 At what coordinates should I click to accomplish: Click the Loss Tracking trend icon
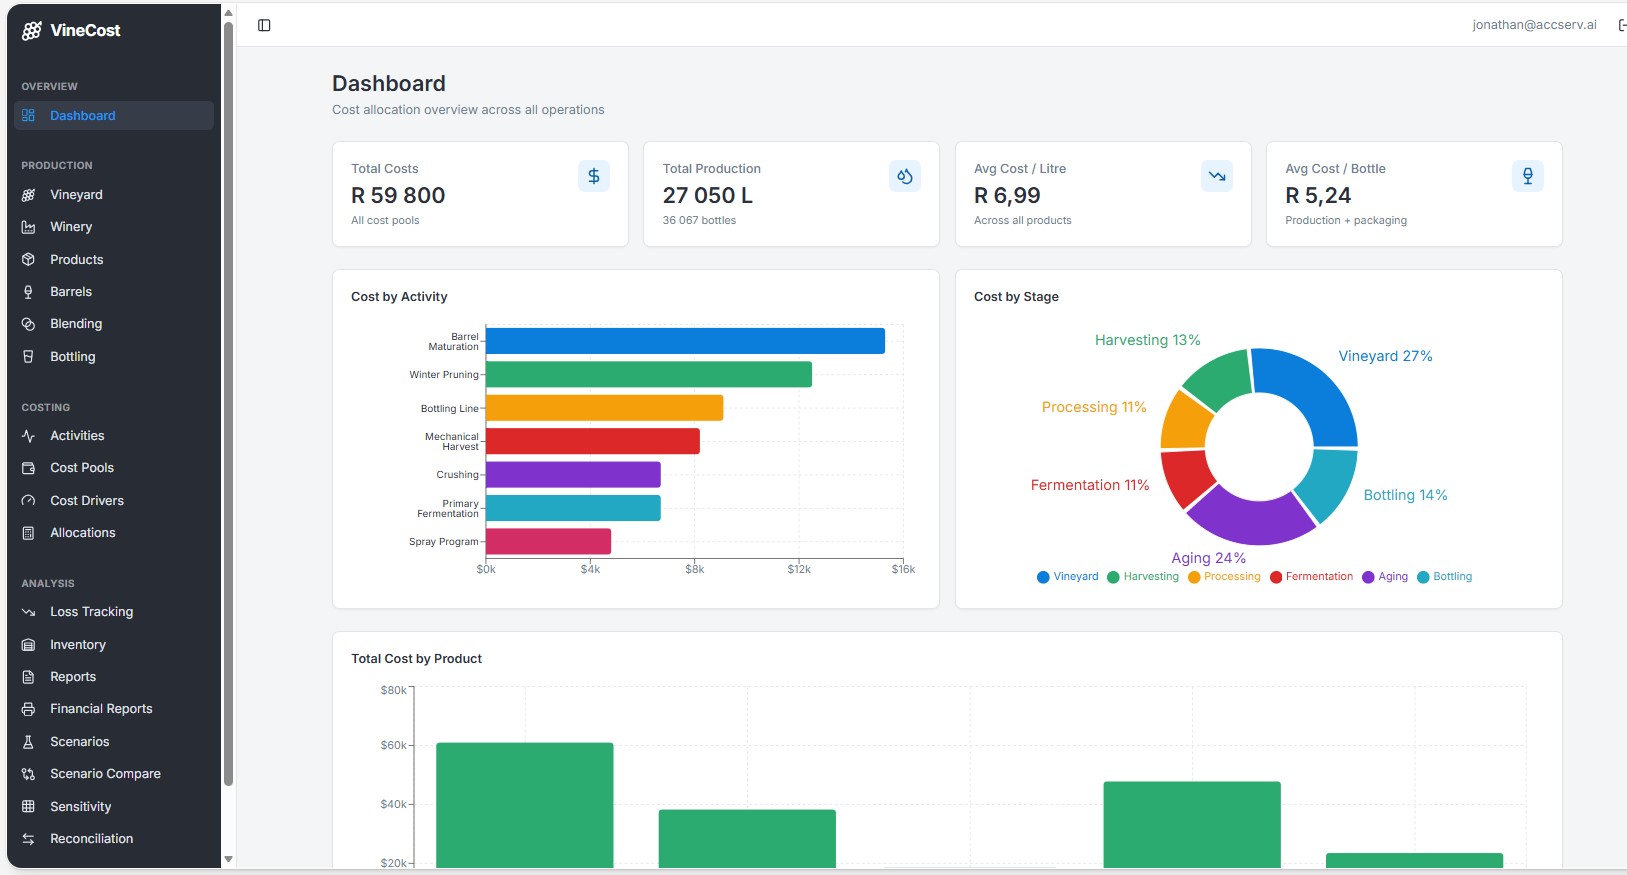click(x=28, y=612)
